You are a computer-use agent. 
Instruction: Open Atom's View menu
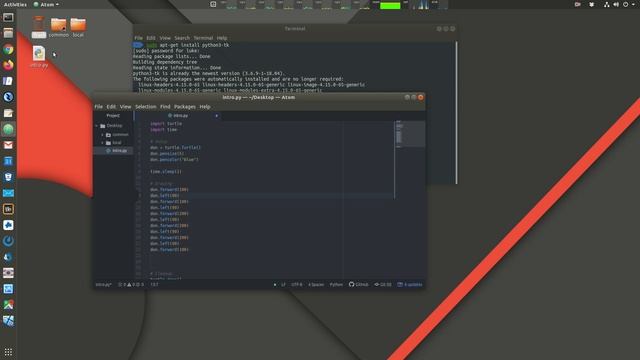point(125,107)
